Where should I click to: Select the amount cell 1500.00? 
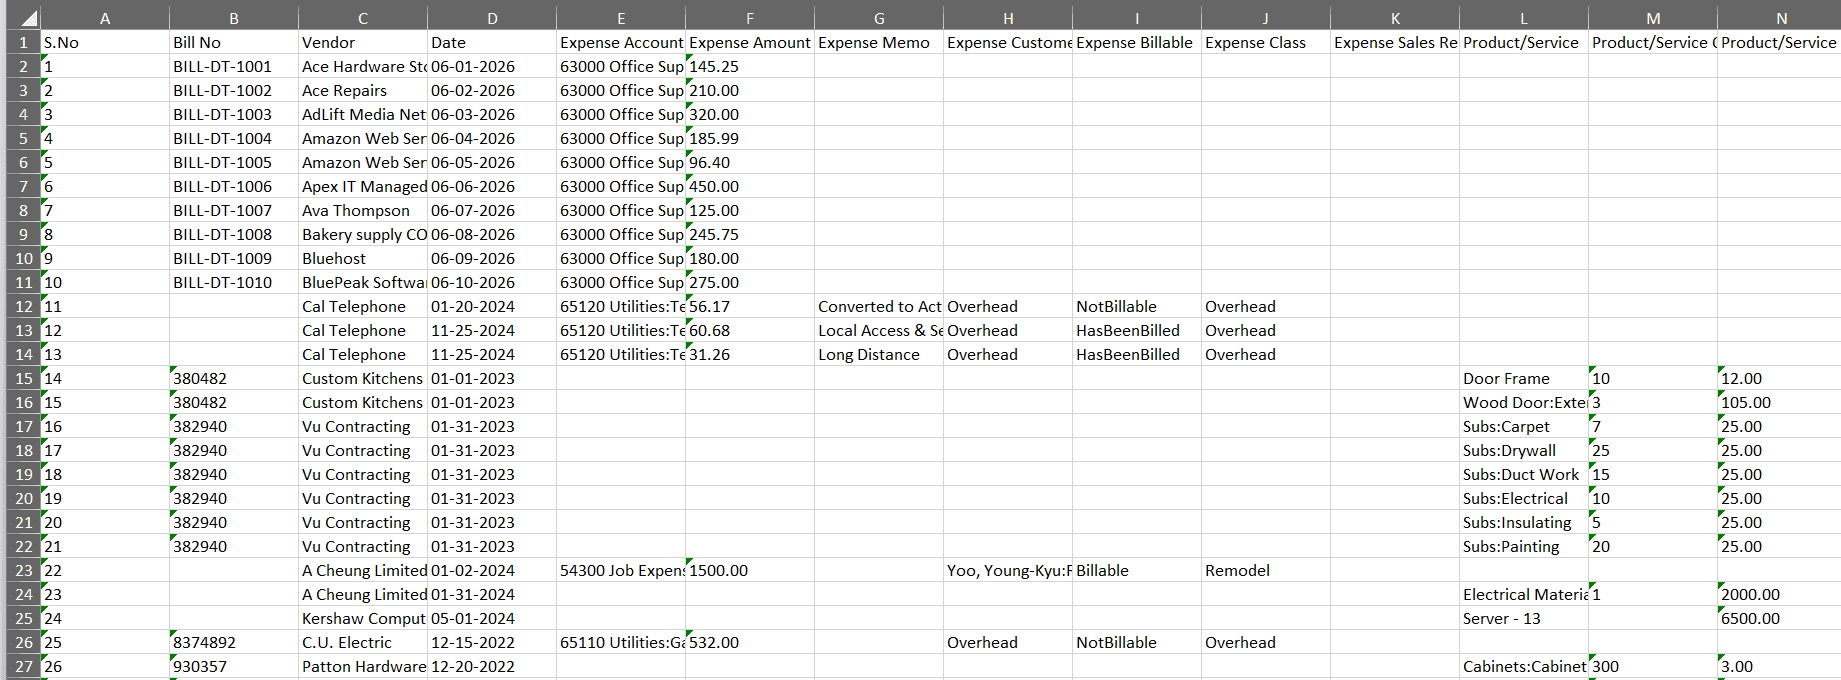coord(750,570)
